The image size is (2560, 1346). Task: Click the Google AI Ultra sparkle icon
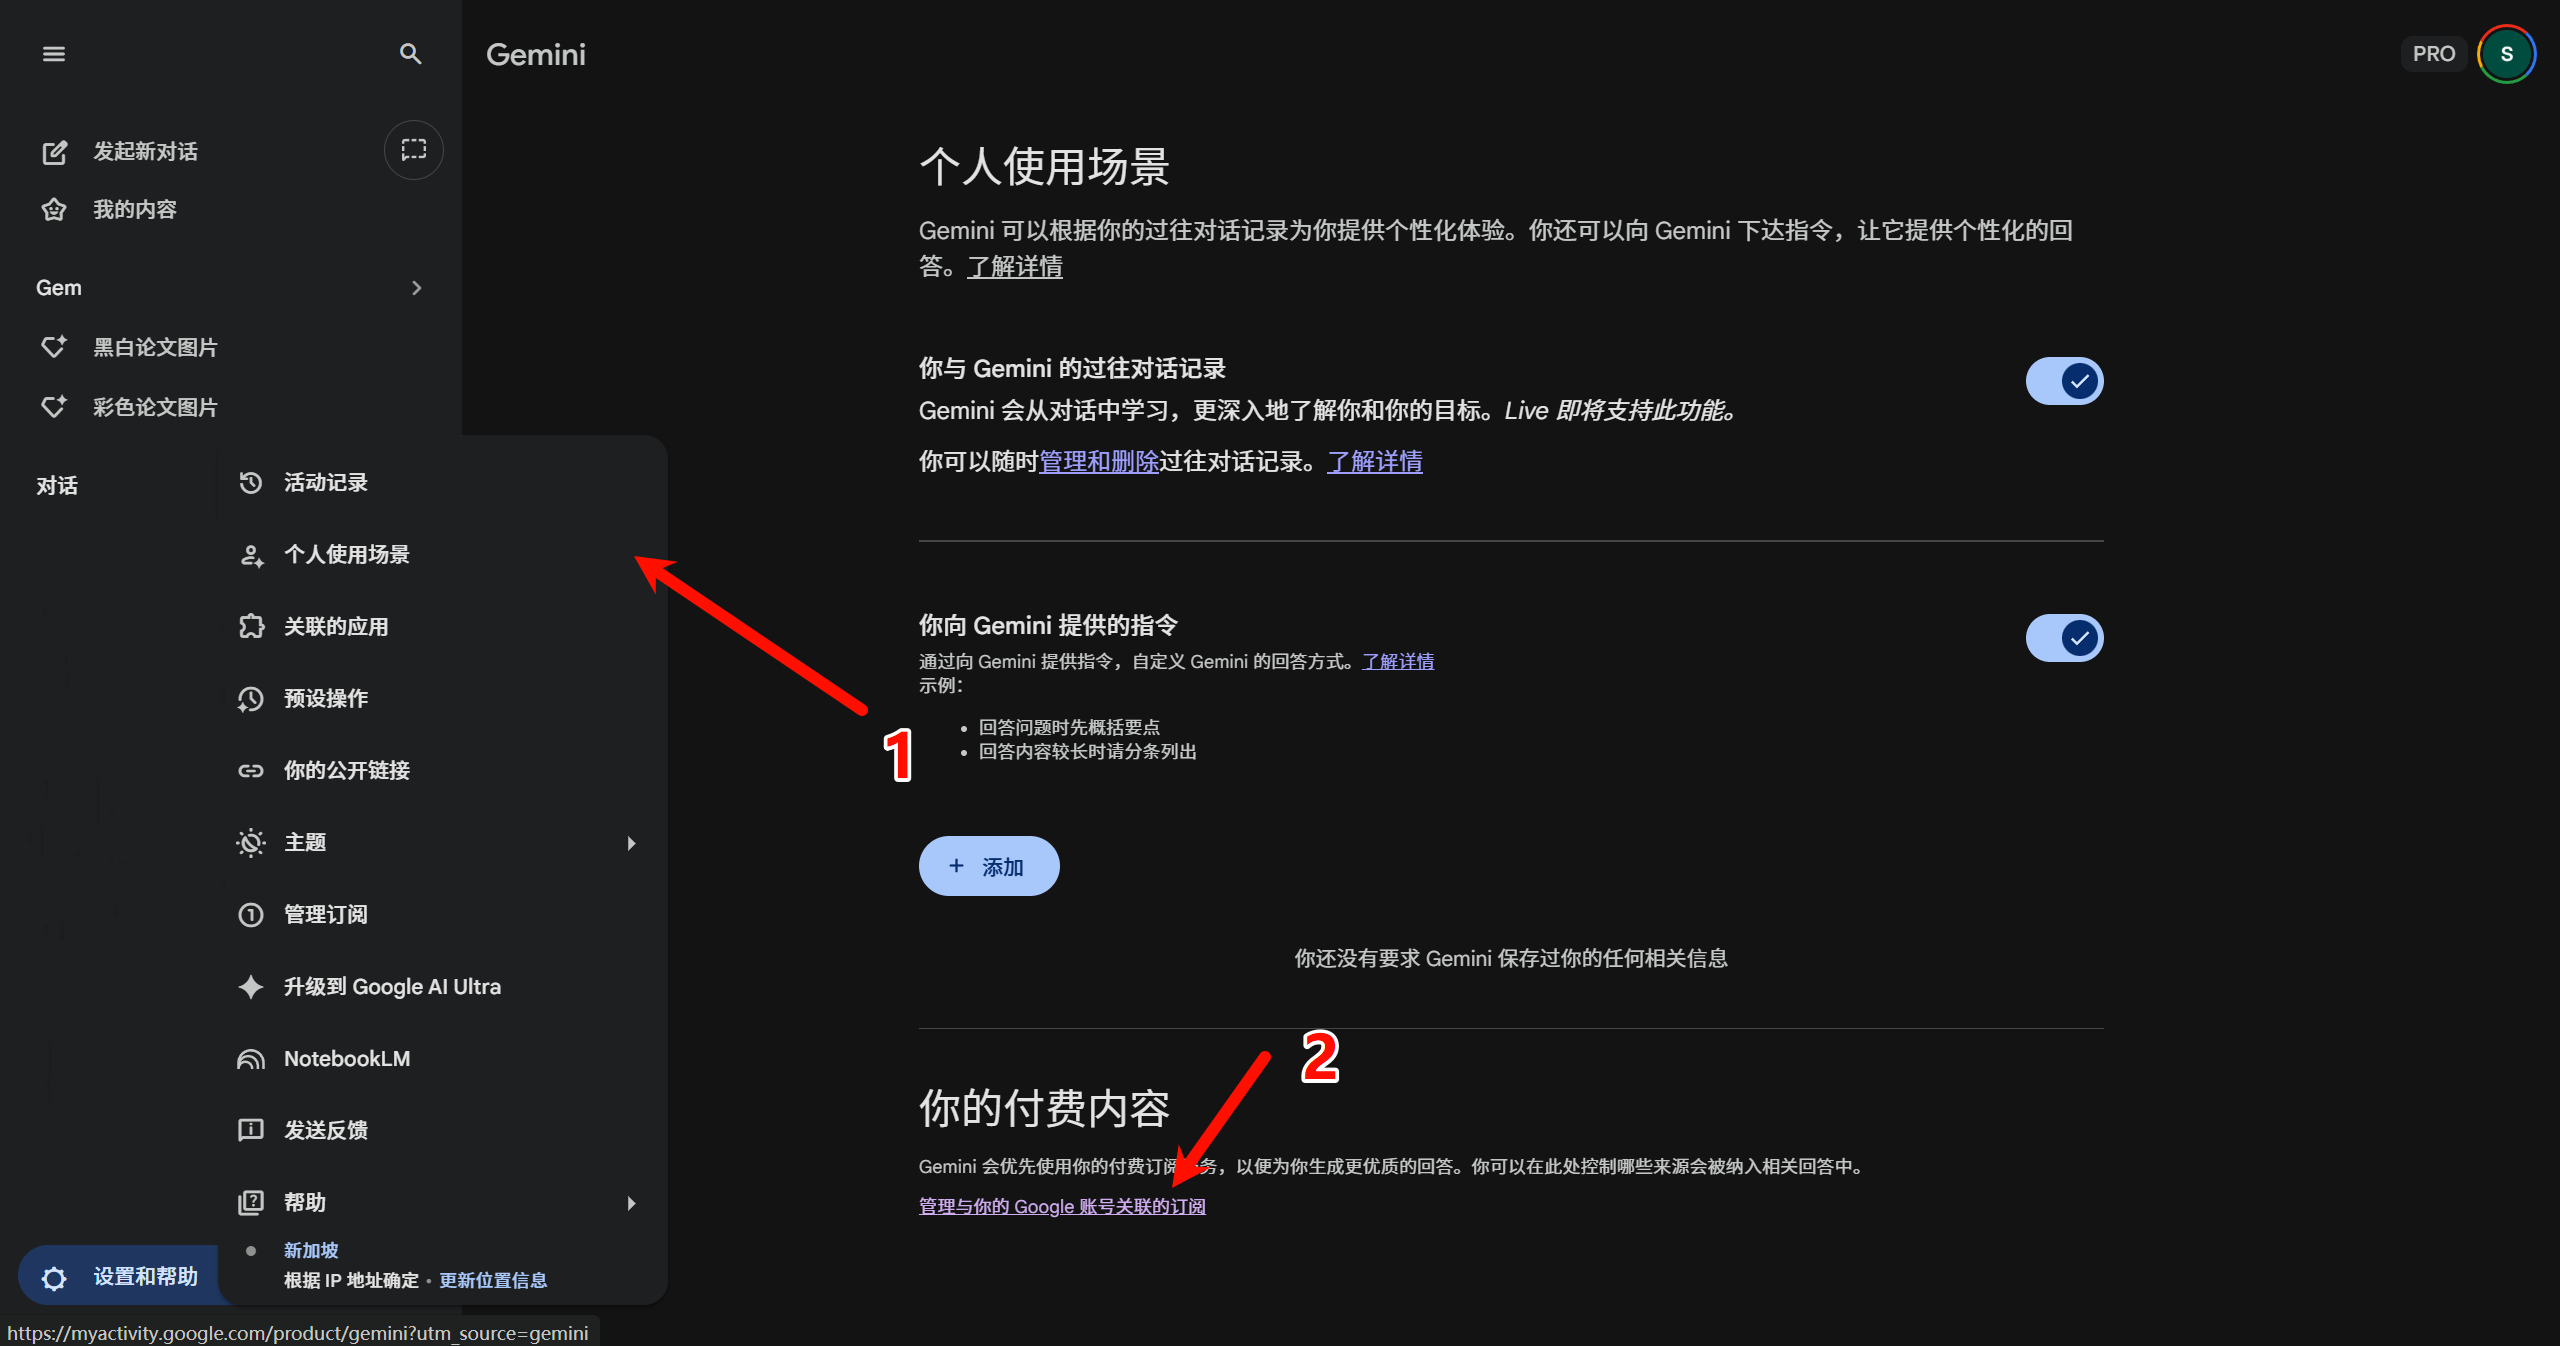(x=251, y=987)
